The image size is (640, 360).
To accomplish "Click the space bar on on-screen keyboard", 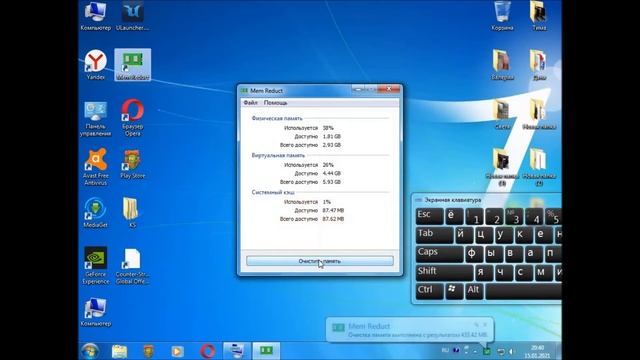I will pos(523,291).
